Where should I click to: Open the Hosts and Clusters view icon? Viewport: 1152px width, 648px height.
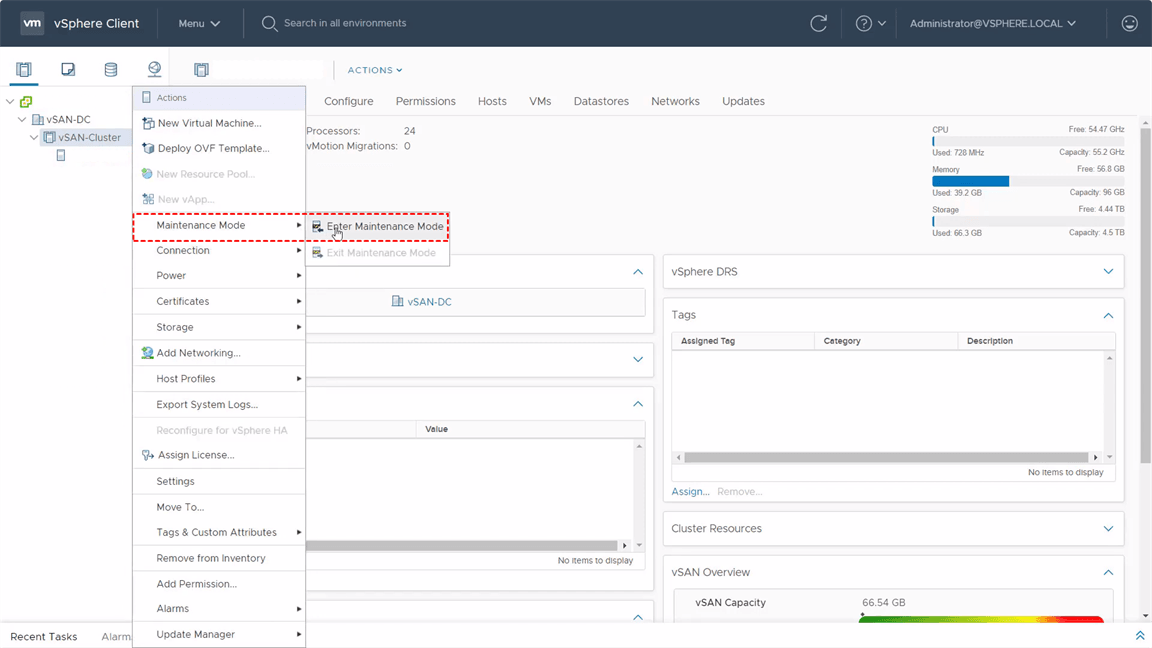point(24,70)
